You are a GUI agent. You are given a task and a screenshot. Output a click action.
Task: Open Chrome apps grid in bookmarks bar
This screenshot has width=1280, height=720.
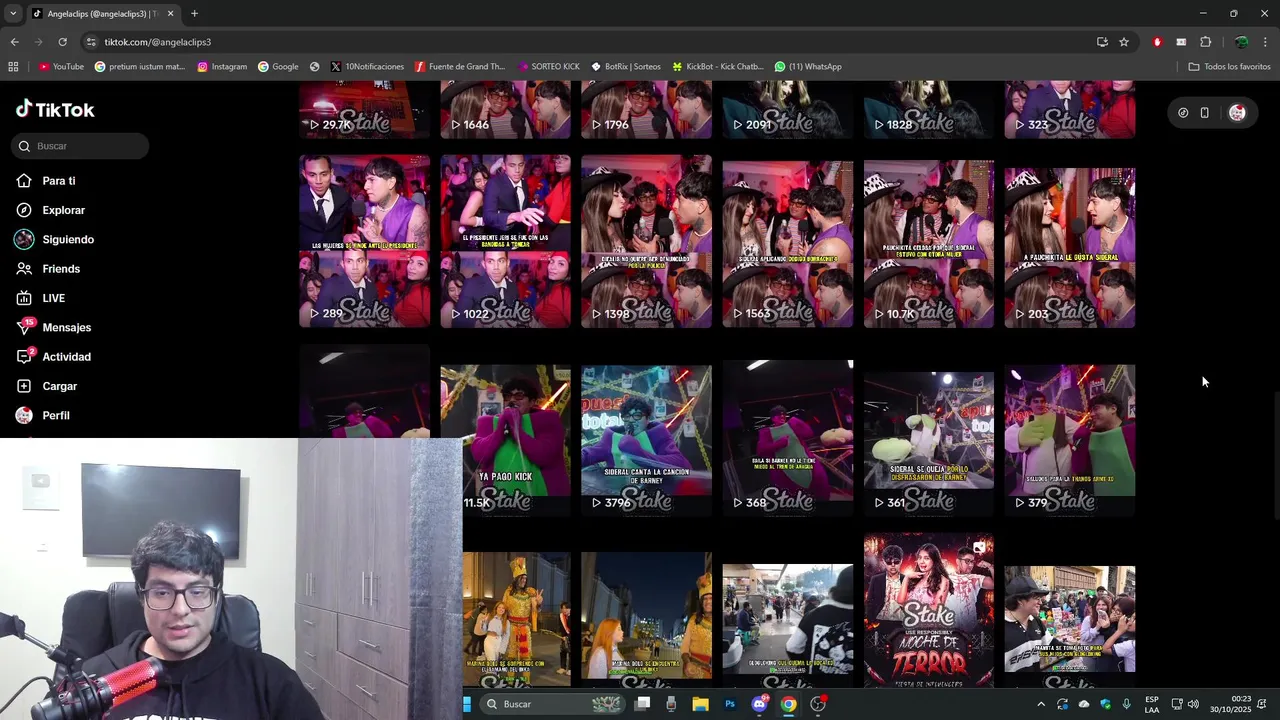pyautogui.click(x=13, y=67)
